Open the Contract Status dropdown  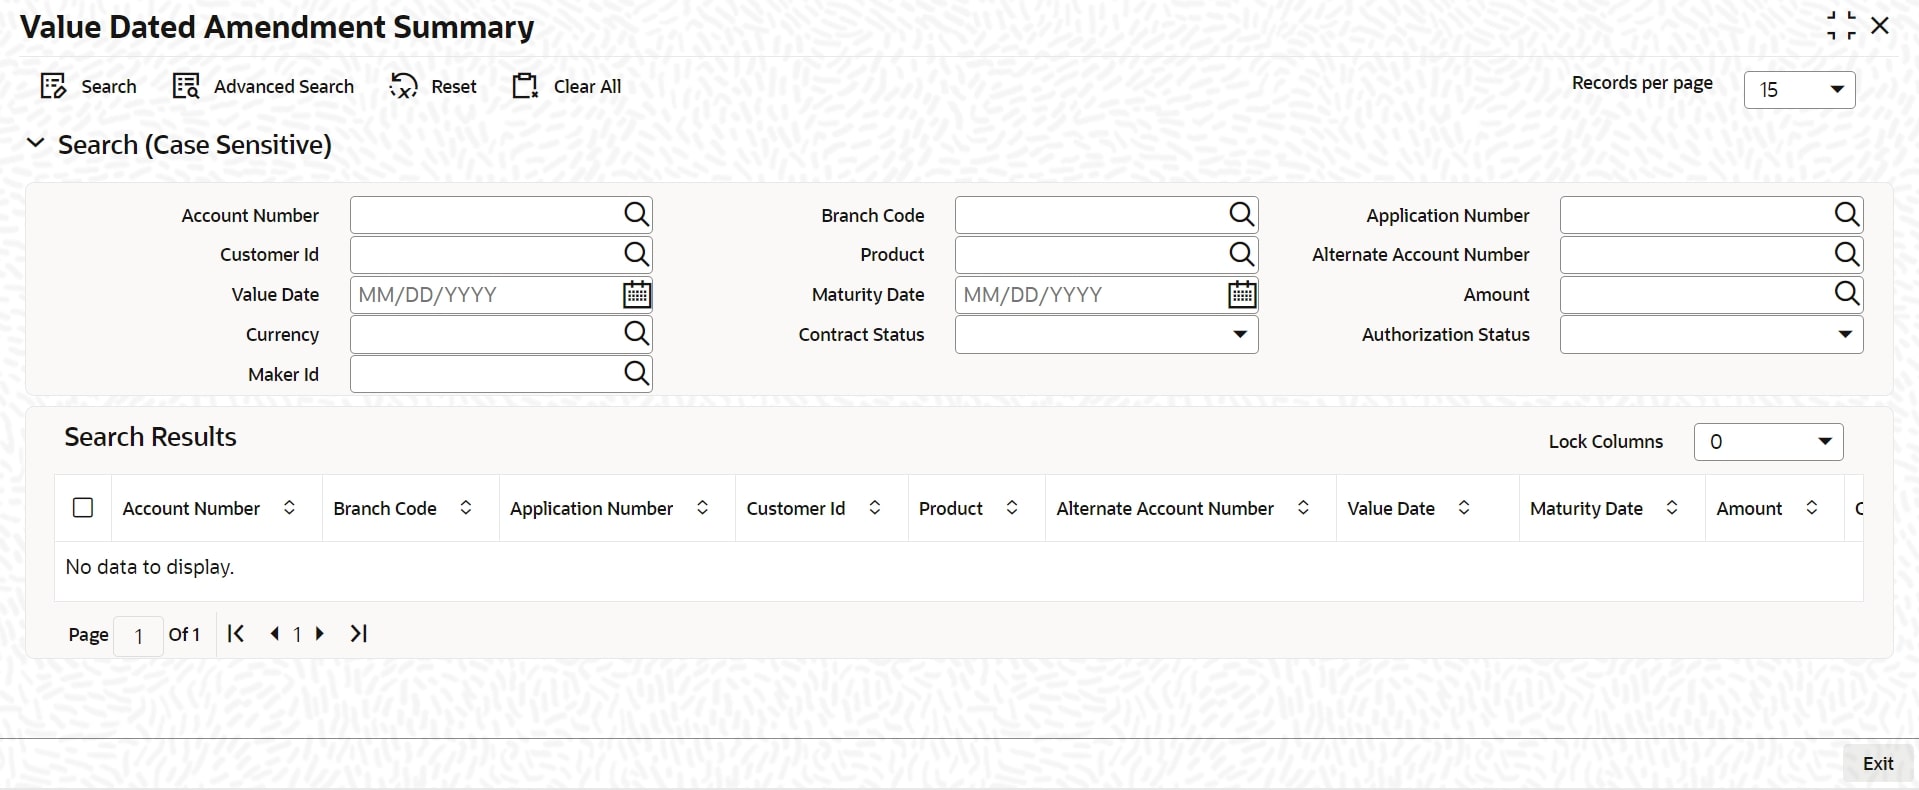point(1106,334)
